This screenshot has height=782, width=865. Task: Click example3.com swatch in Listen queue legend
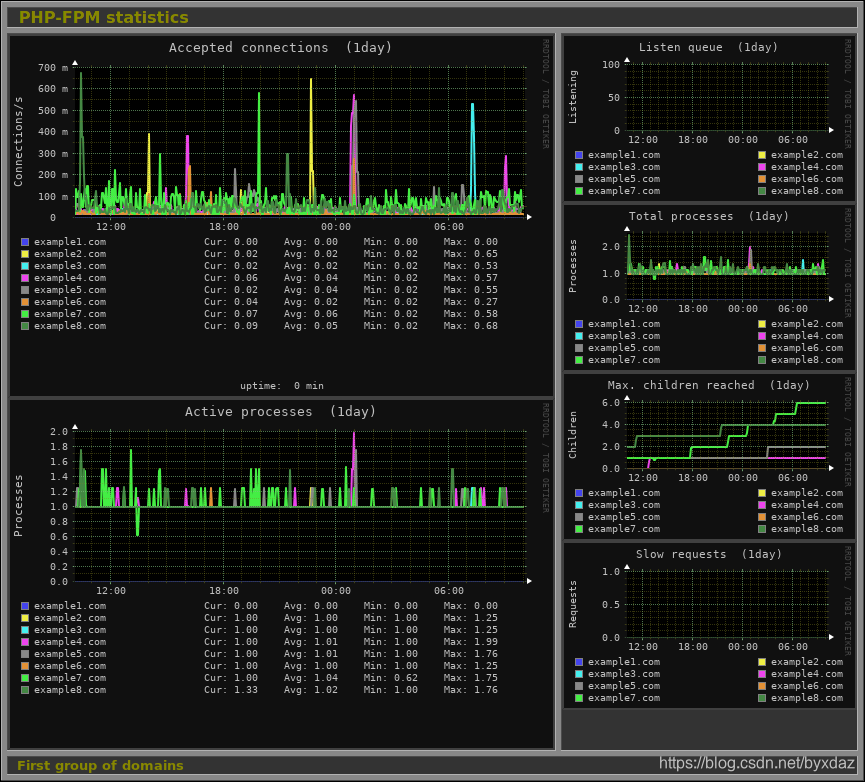[579, 167]
